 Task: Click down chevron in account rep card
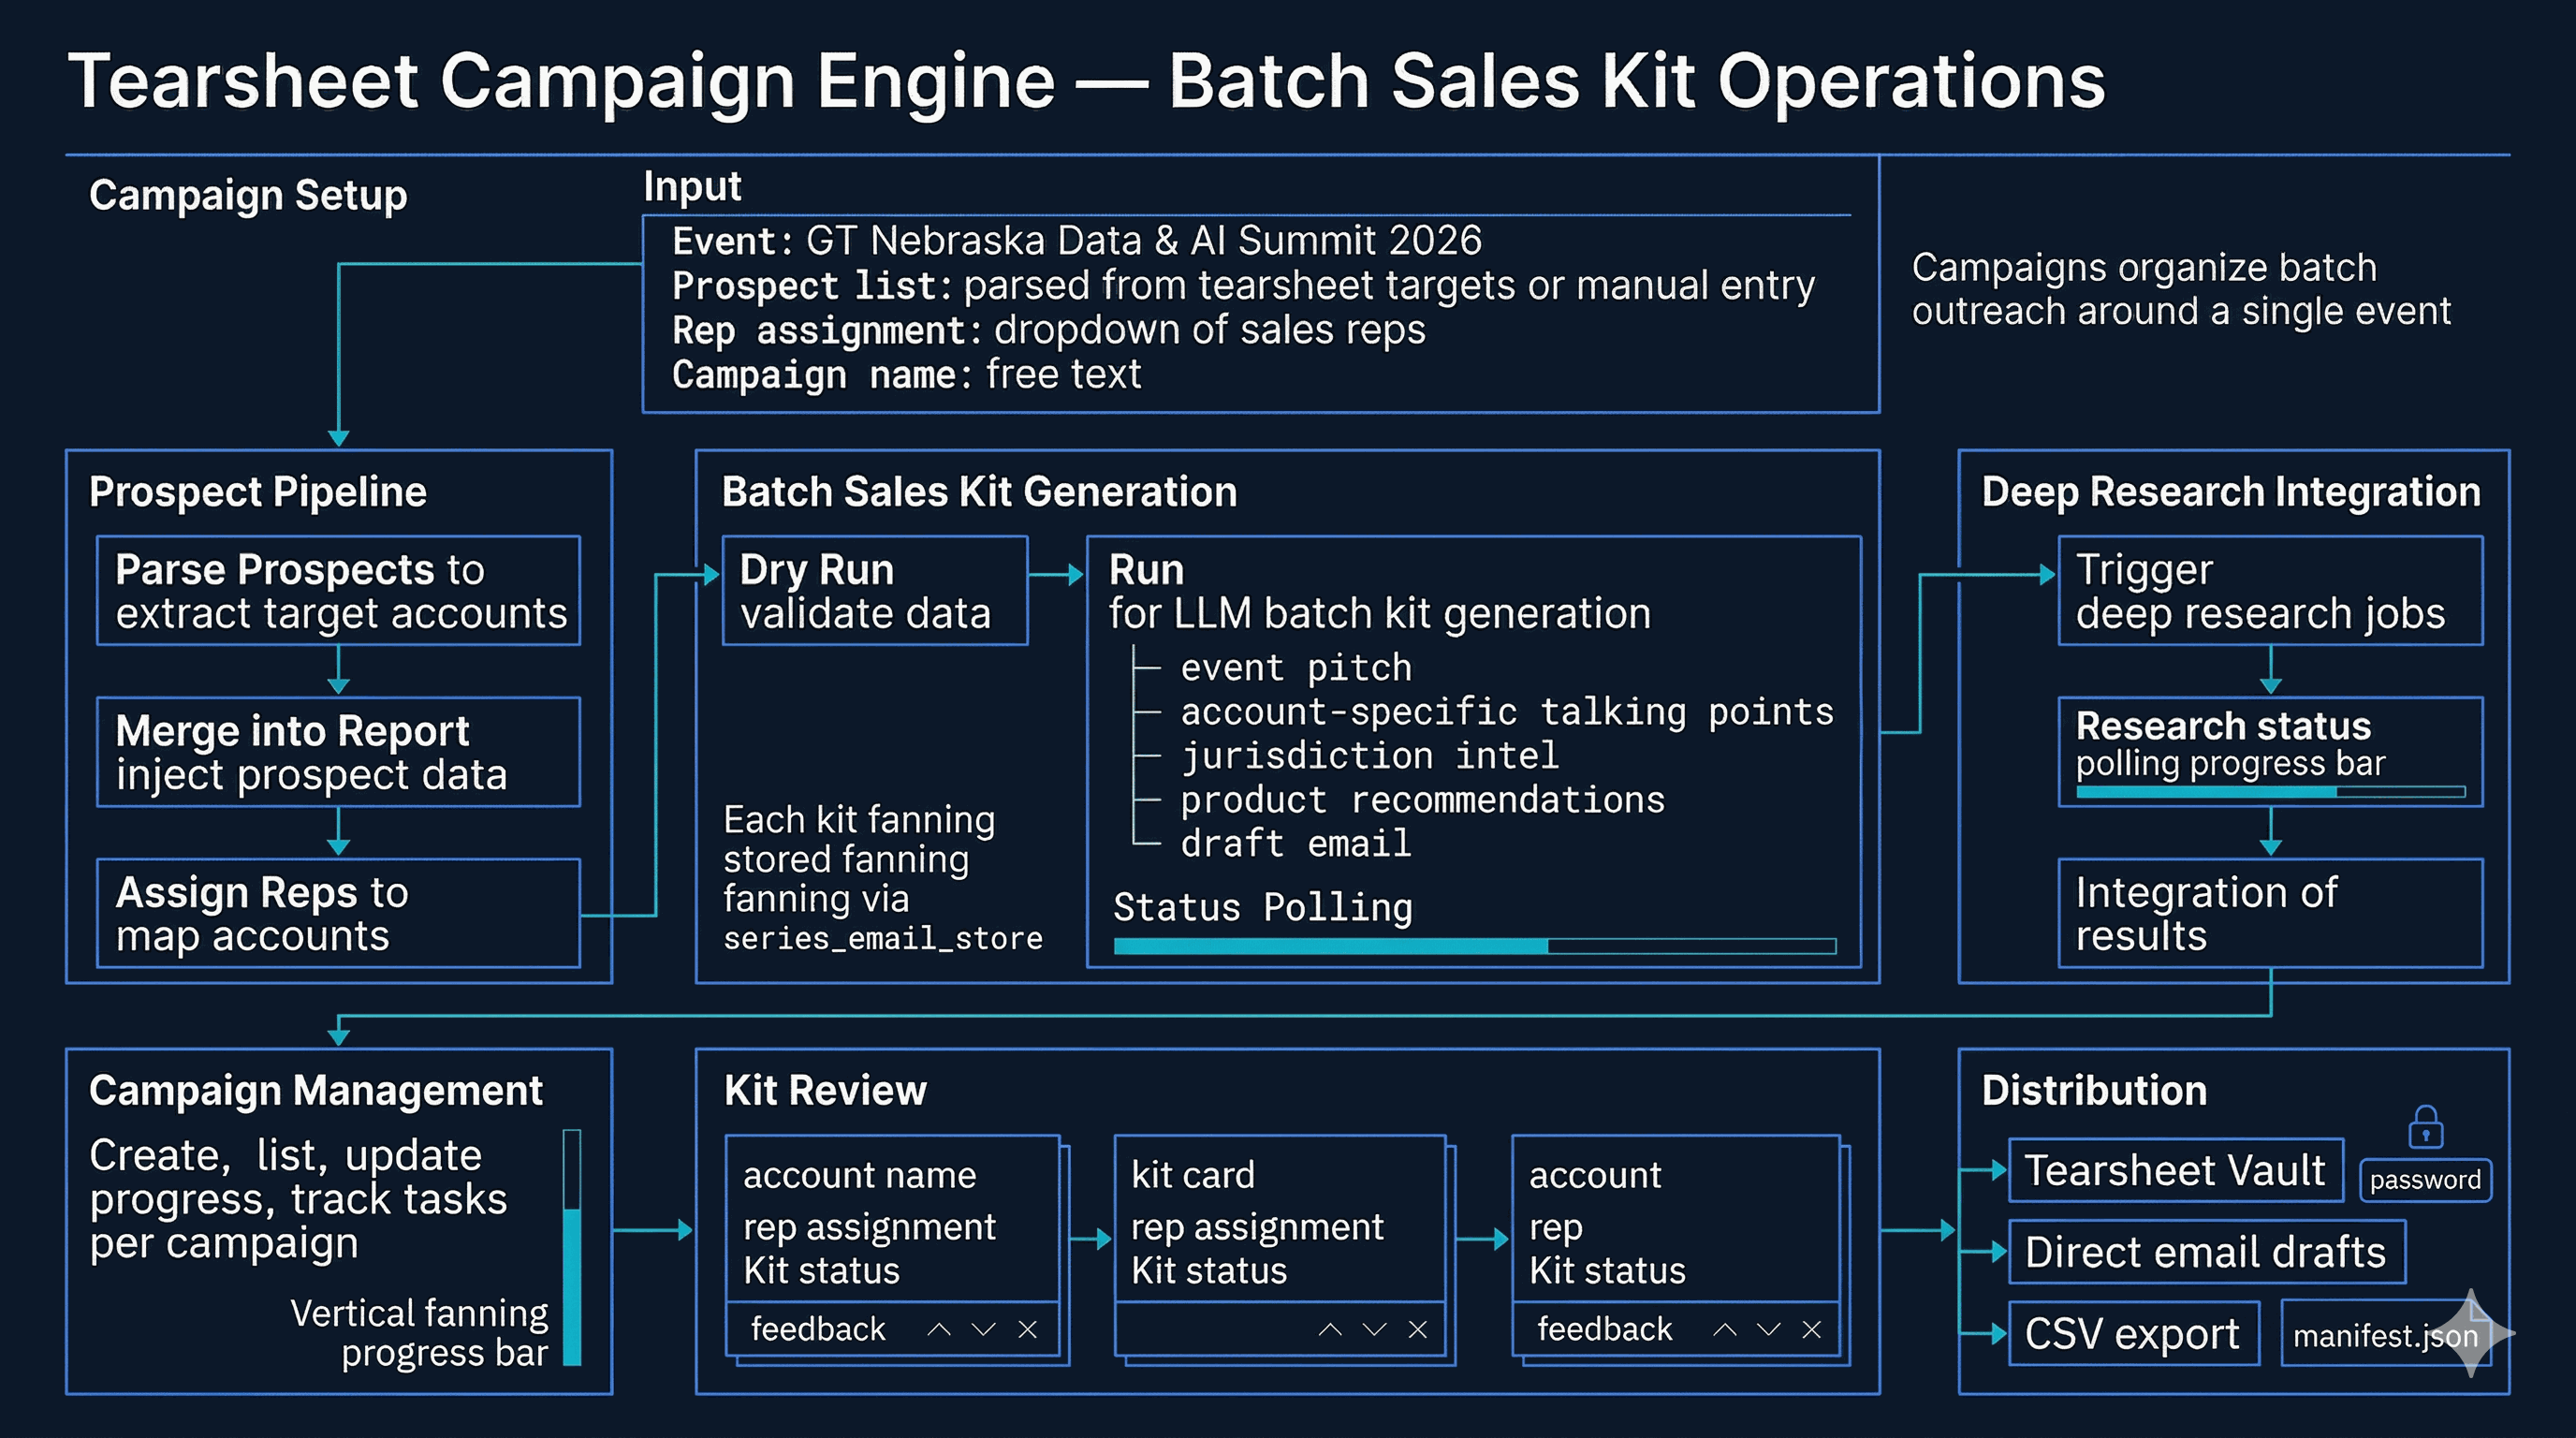1769,1329
